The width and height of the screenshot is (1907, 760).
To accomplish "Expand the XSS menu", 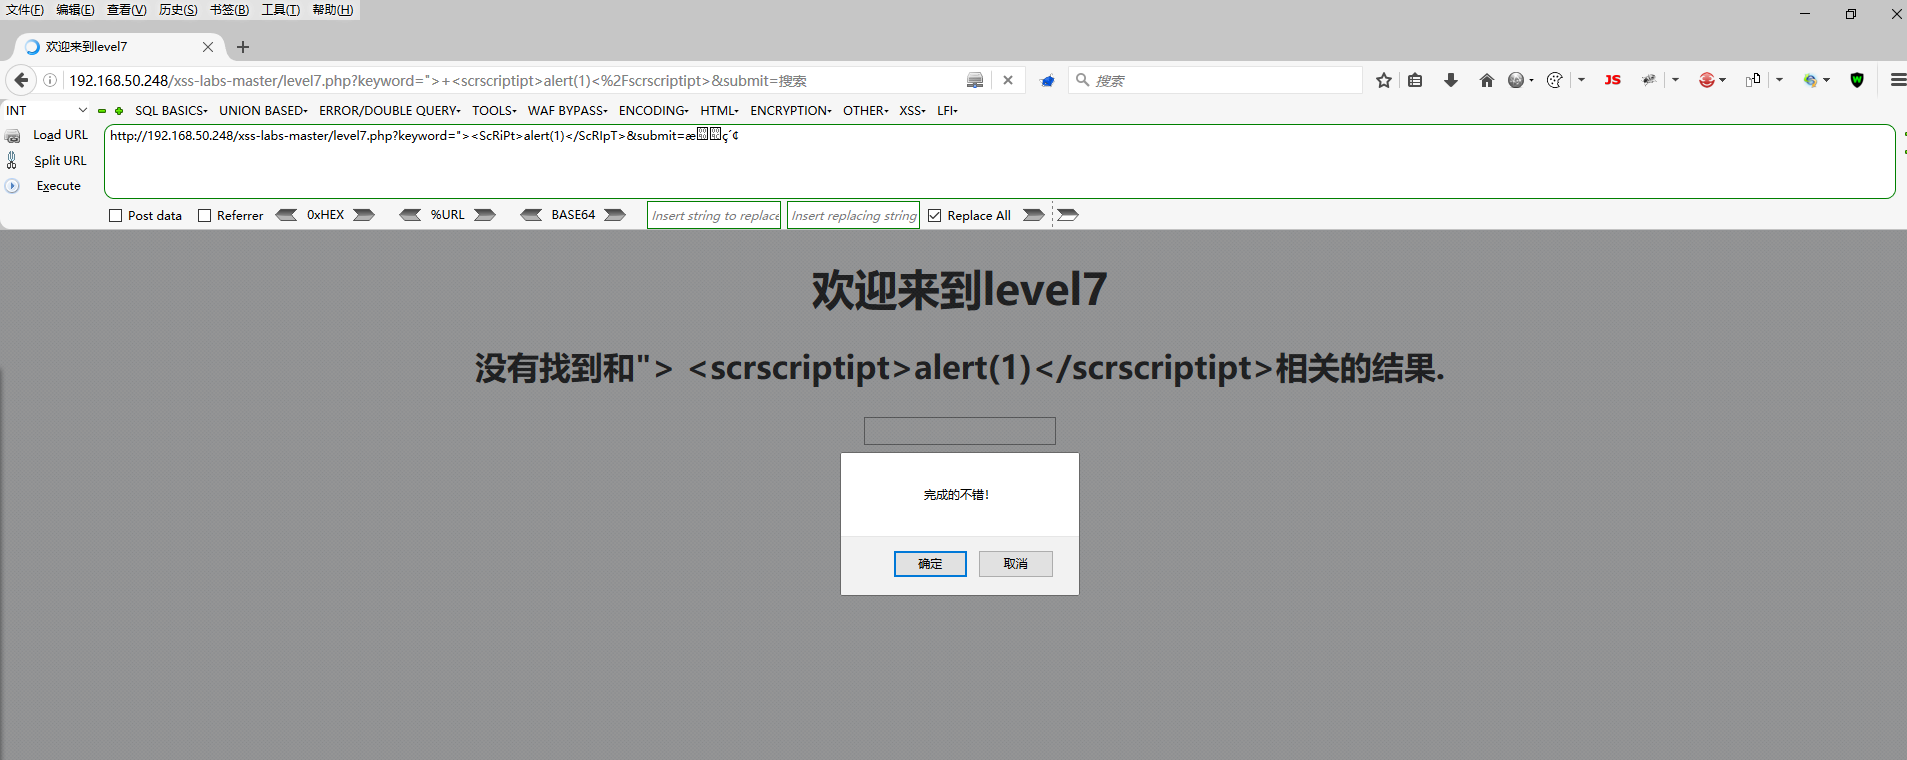I will 913,111.
